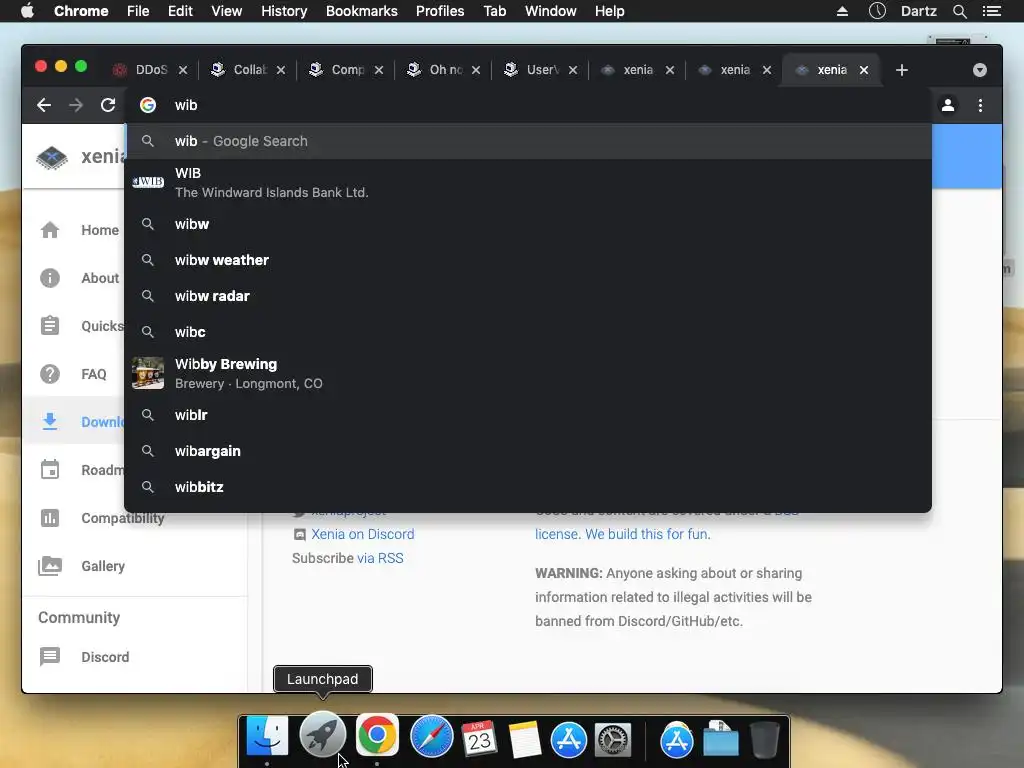Click the Google logo in address bar

(148, 105)
